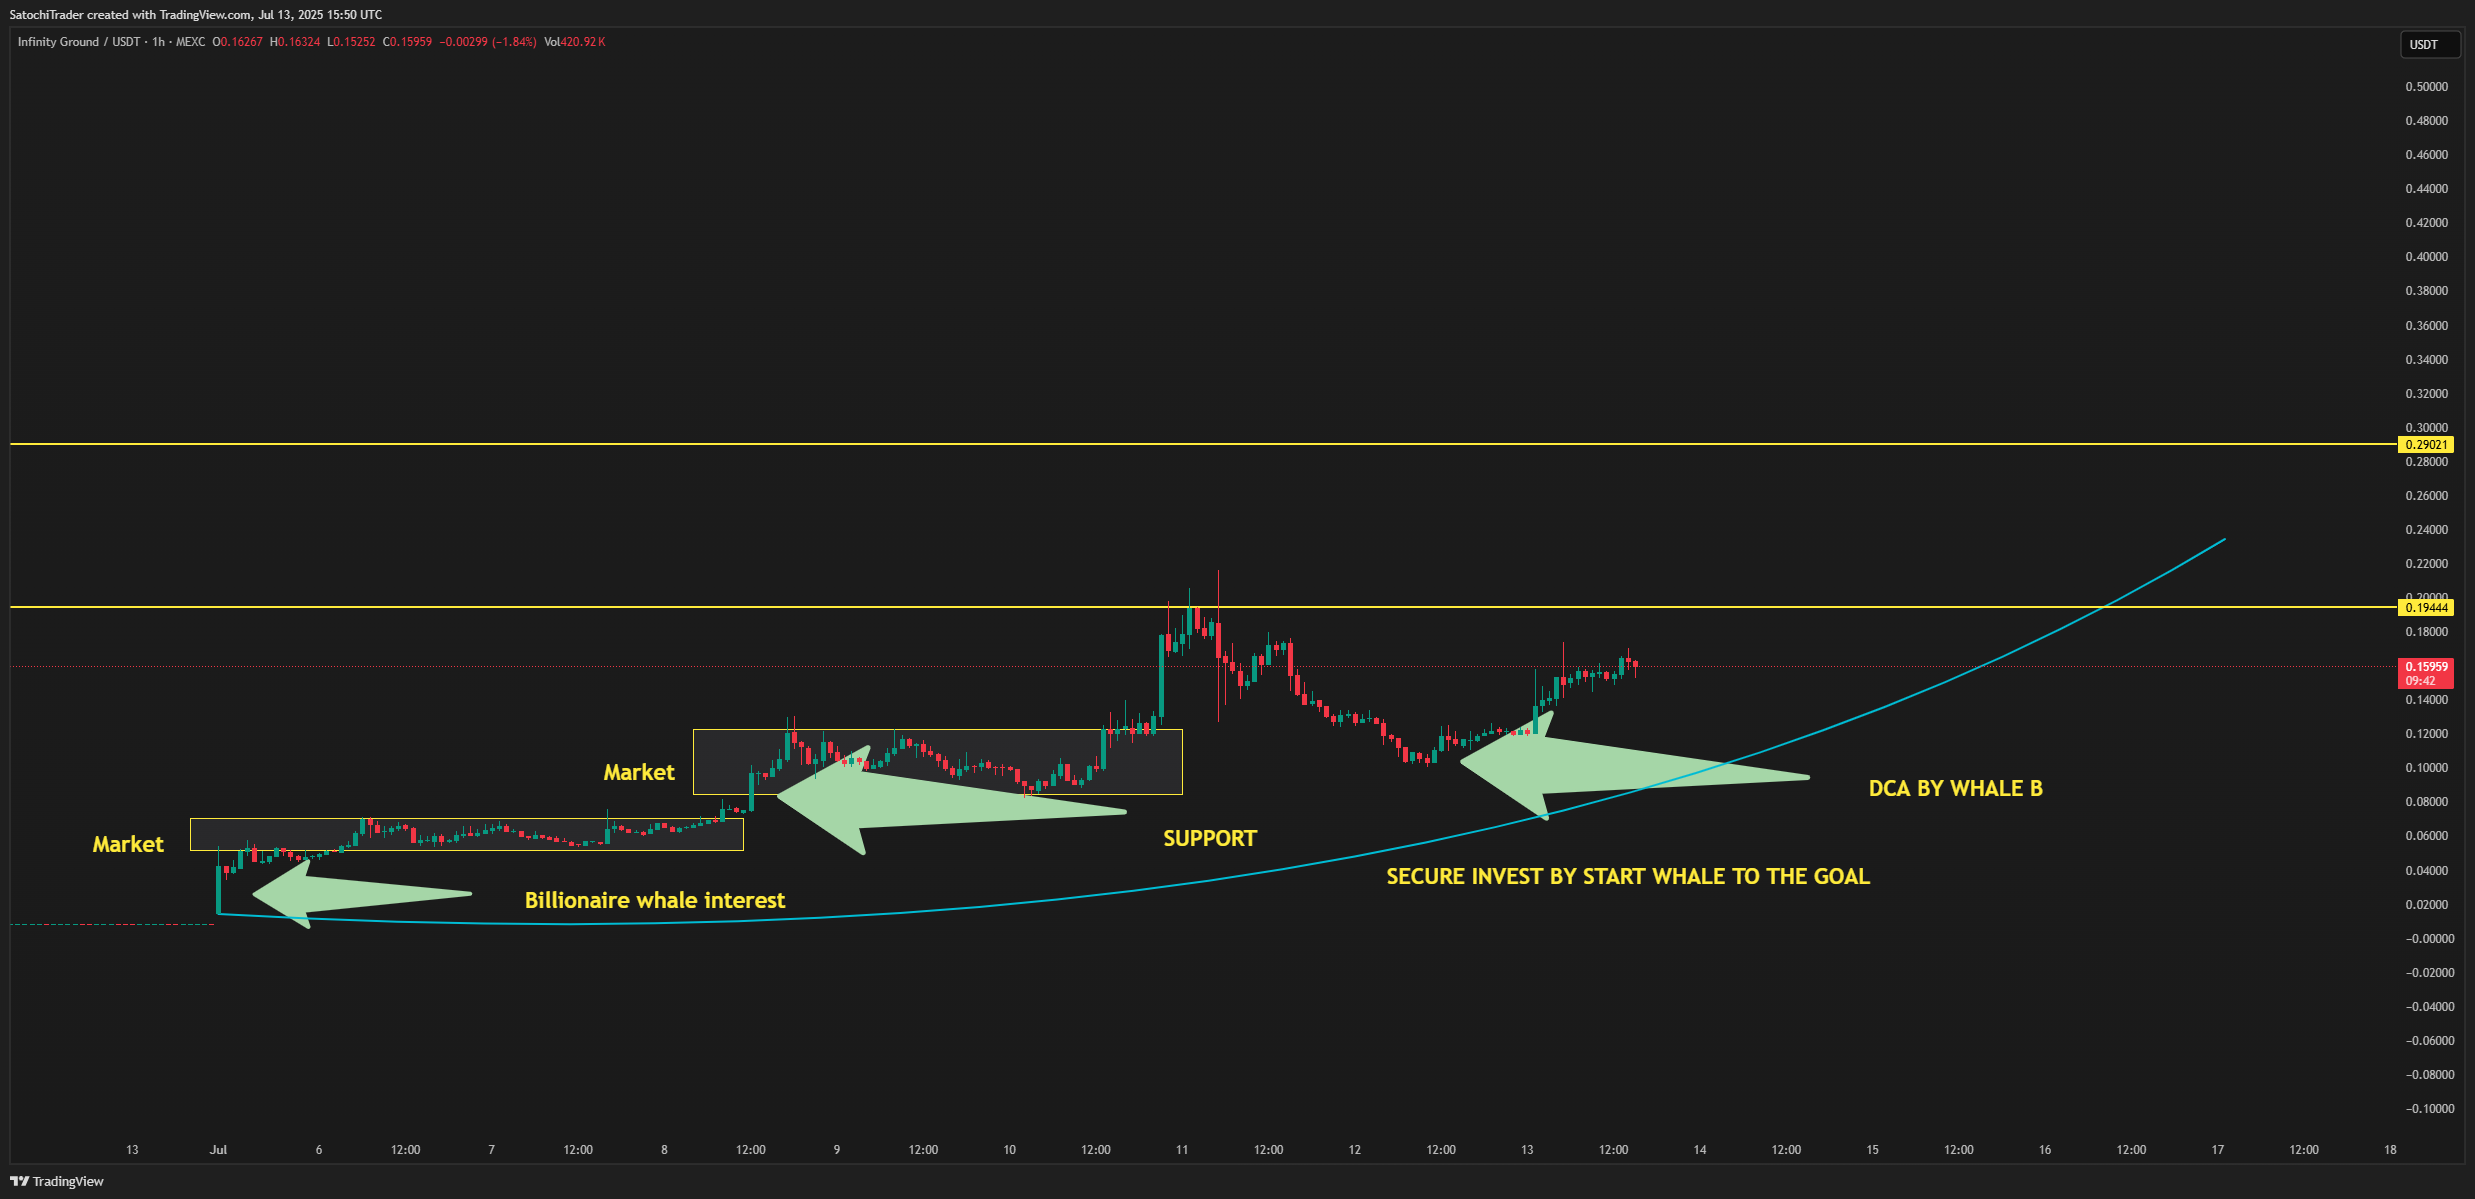2475x1199 pixels.
Task: Select the close value C0.15959 in the header
Action: tap(408, 42)
